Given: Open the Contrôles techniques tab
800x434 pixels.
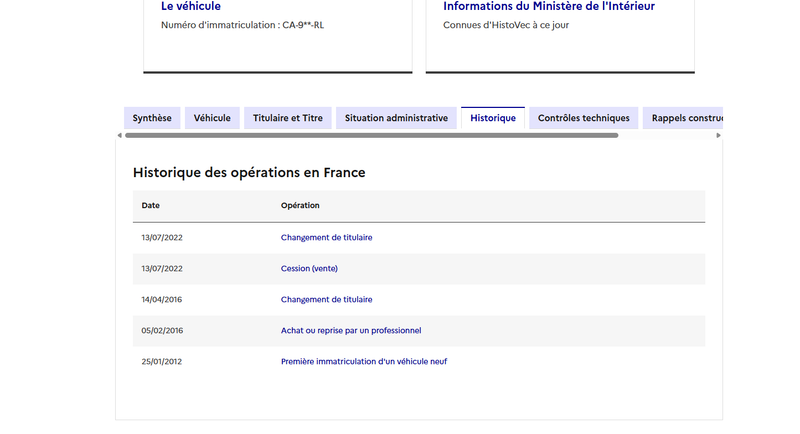Looking at the screenshot, I should (584, 118).
